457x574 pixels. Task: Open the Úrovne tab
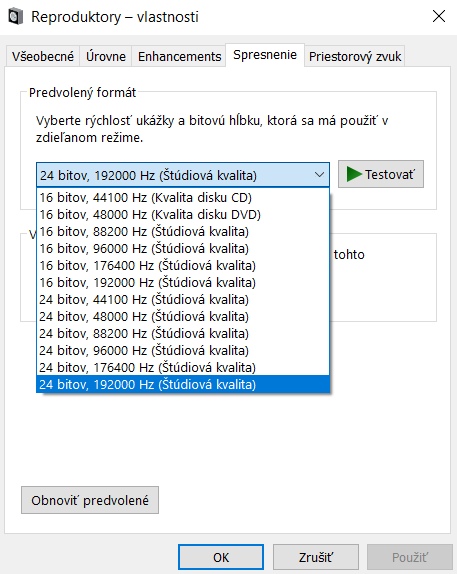click(x=105, y=56)
